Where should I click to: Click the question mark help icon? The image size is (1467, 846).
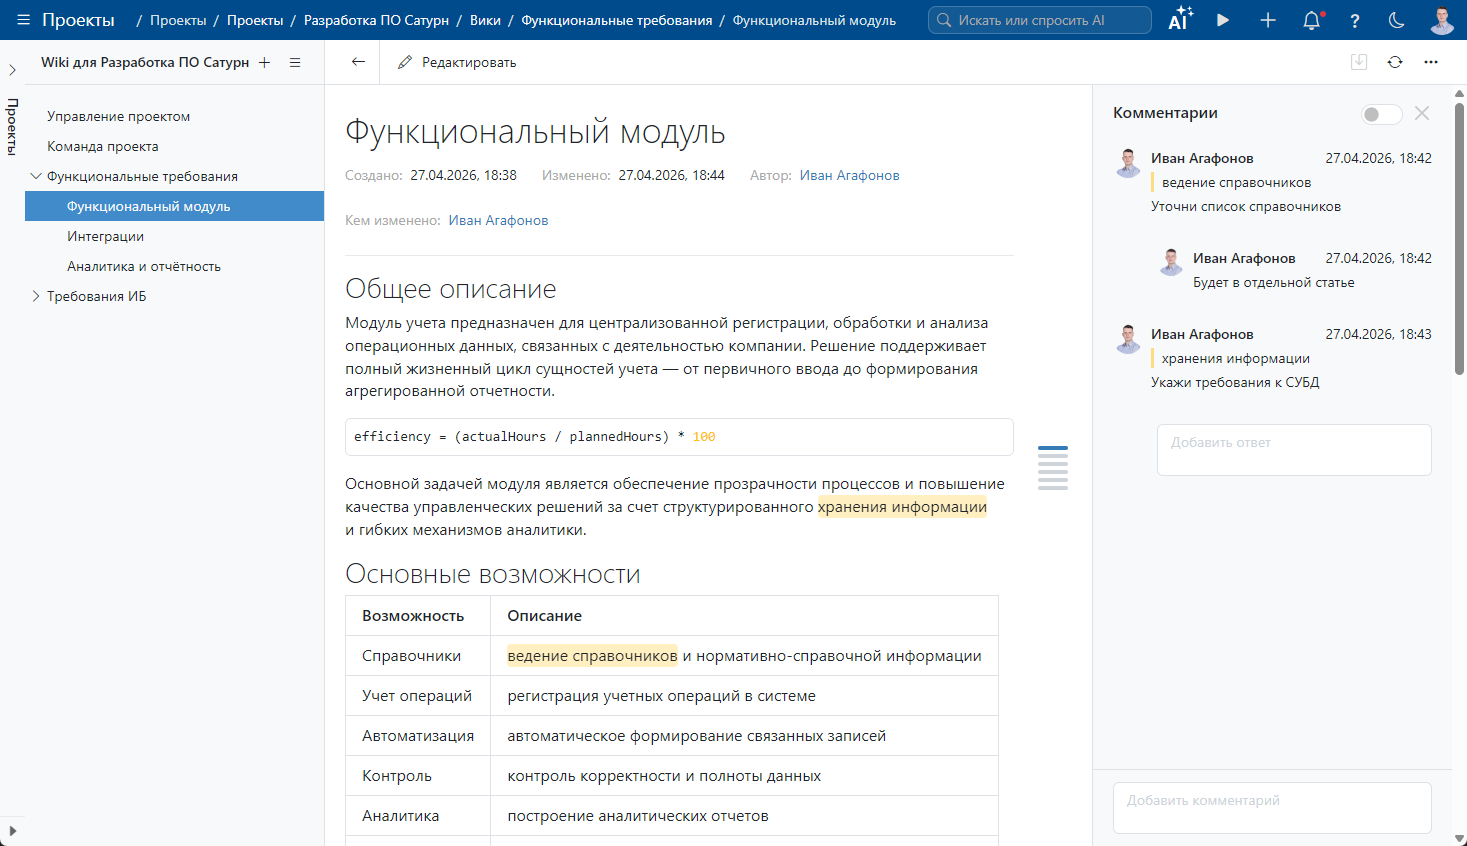click(x=1357, y=19)
